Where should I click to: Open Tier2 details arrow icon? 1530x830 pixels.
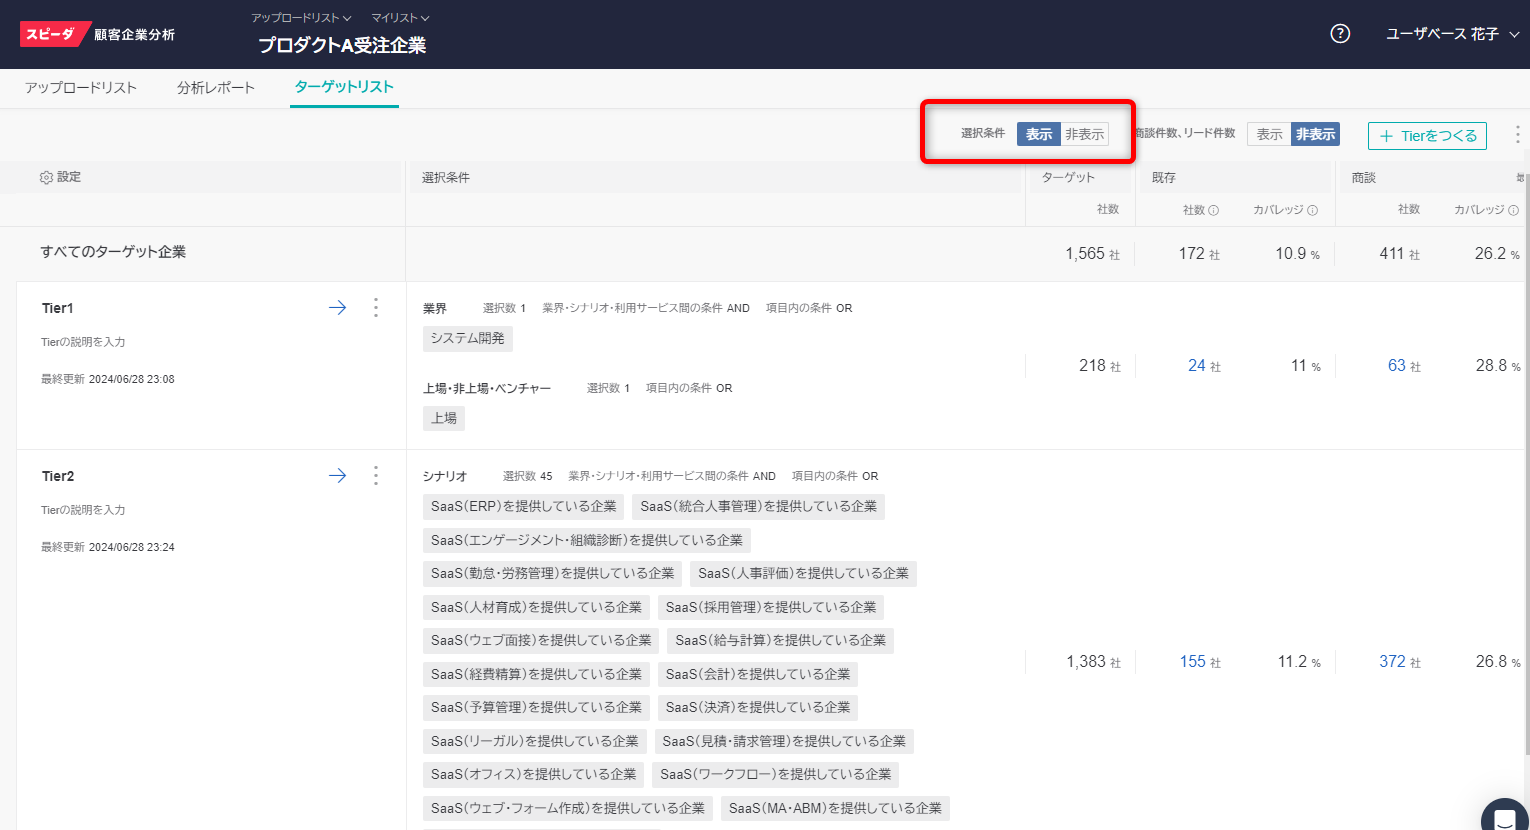click(337, 476)
